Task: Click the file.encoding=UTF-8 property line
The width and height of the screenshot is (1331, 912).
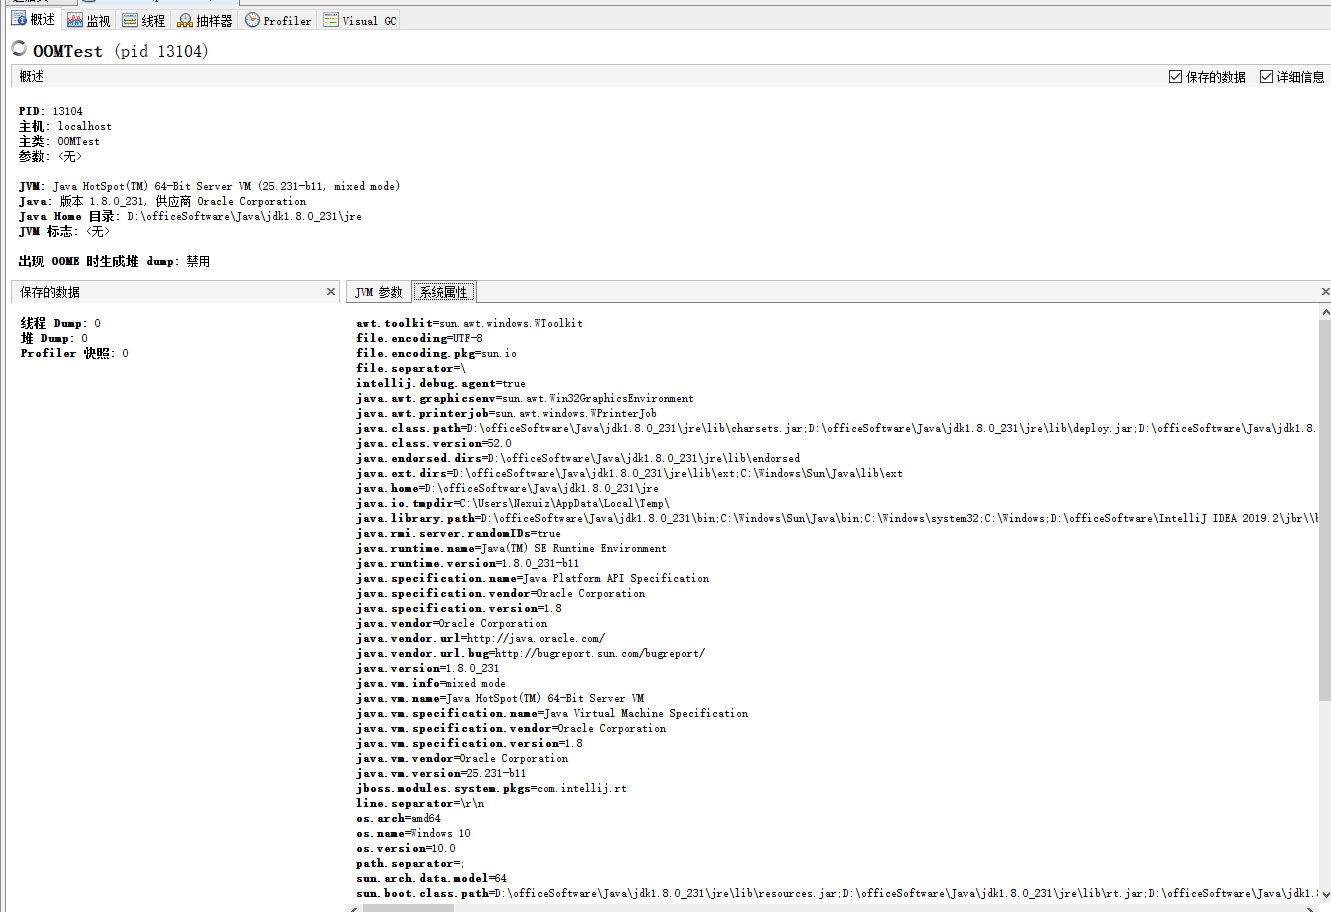Action: pyautogui.click(x=419, y=338)
